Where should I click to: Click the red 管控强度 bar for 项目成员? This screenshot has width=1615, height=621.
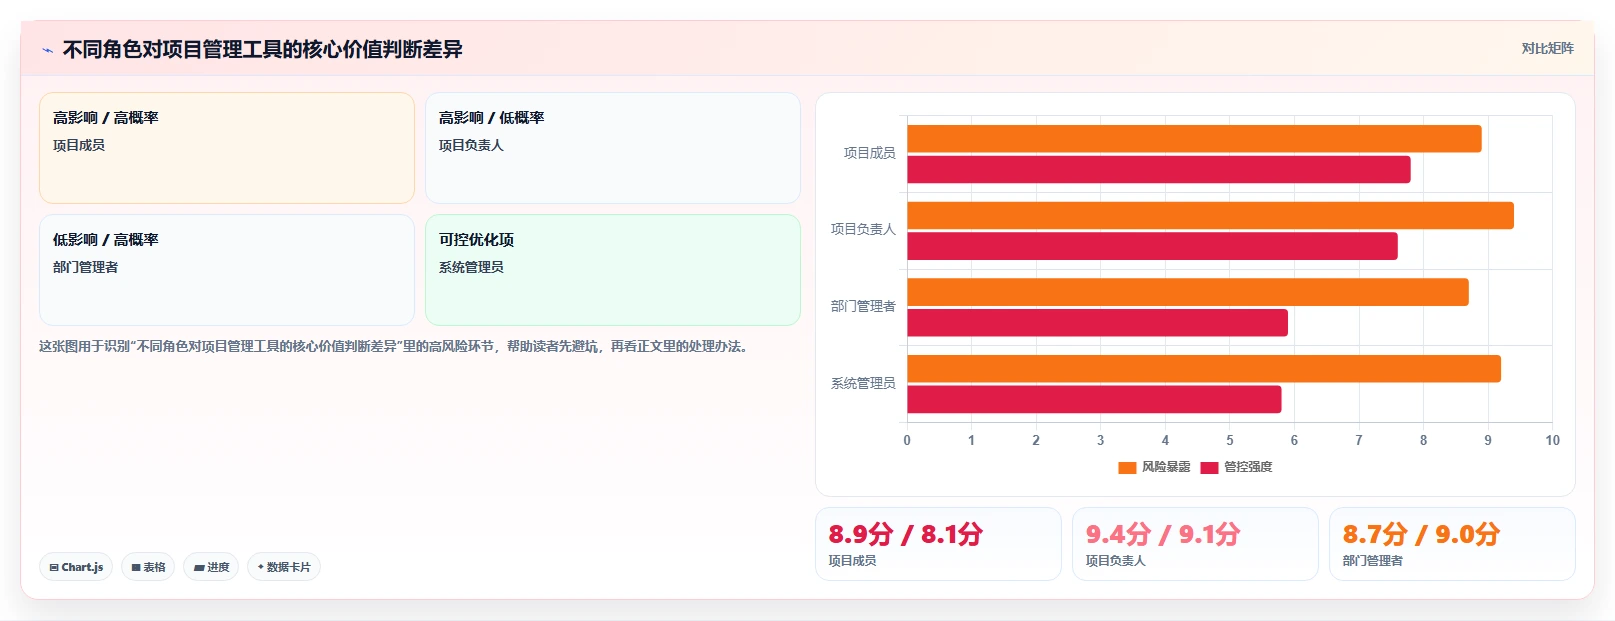coord(1159,170)
